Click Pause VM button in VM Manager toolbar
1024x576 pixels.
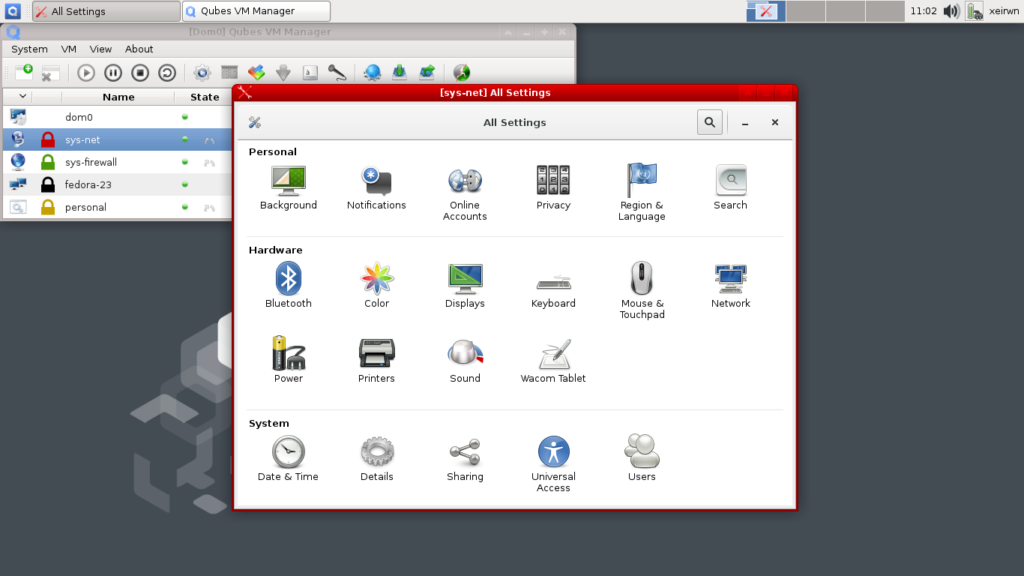113,72
